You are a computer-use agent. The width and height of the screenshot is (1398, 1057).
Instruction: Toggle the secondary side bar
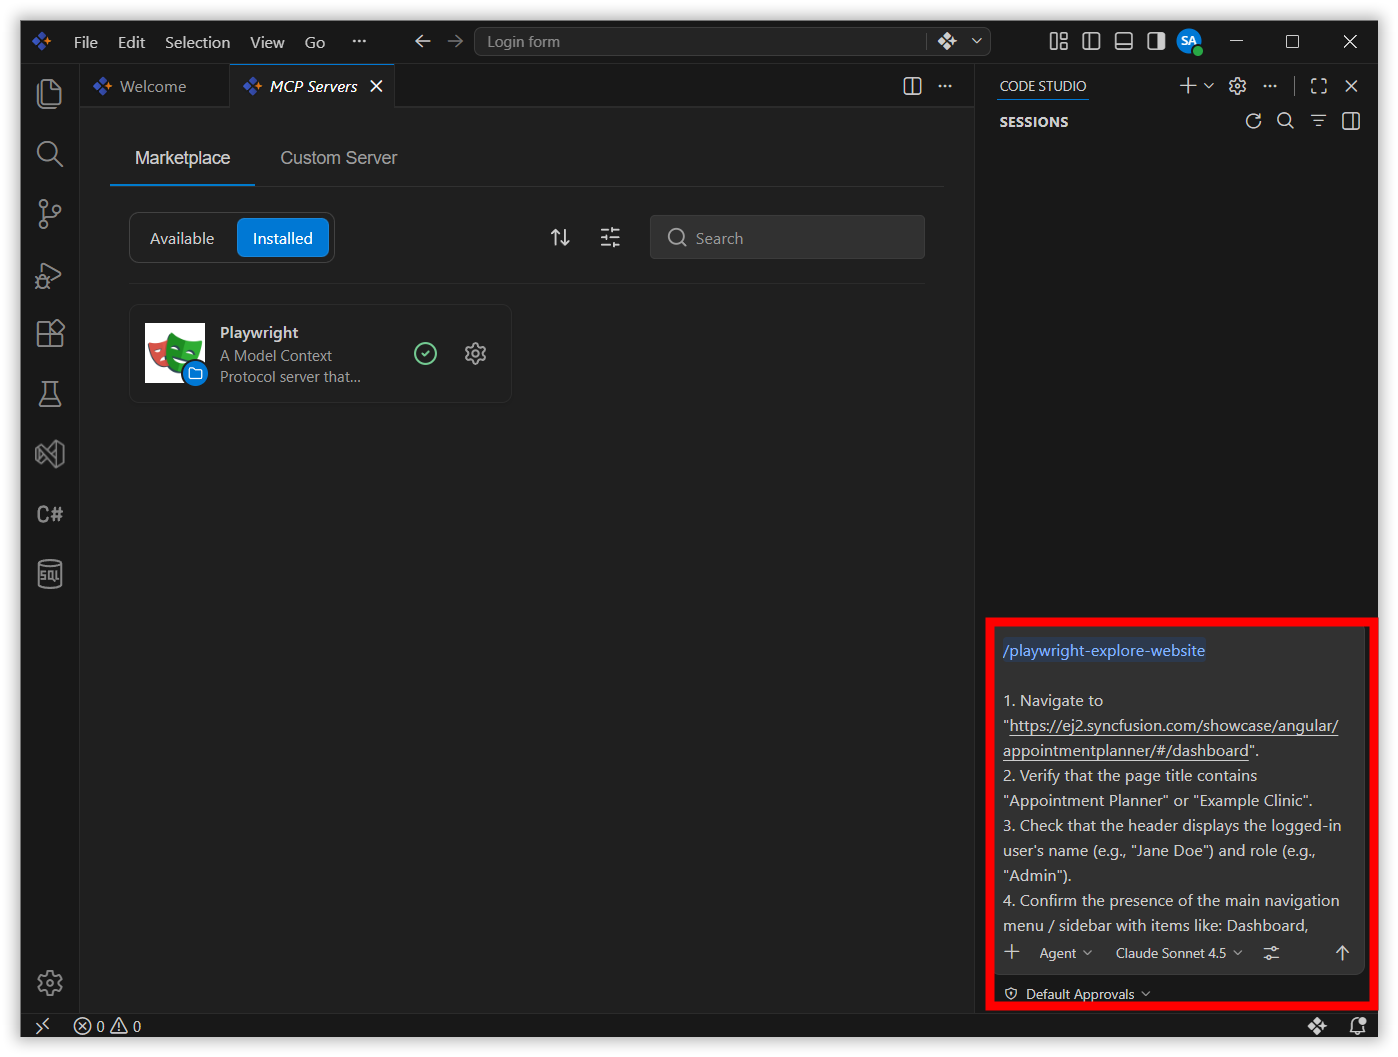[x=1156, y=41]
